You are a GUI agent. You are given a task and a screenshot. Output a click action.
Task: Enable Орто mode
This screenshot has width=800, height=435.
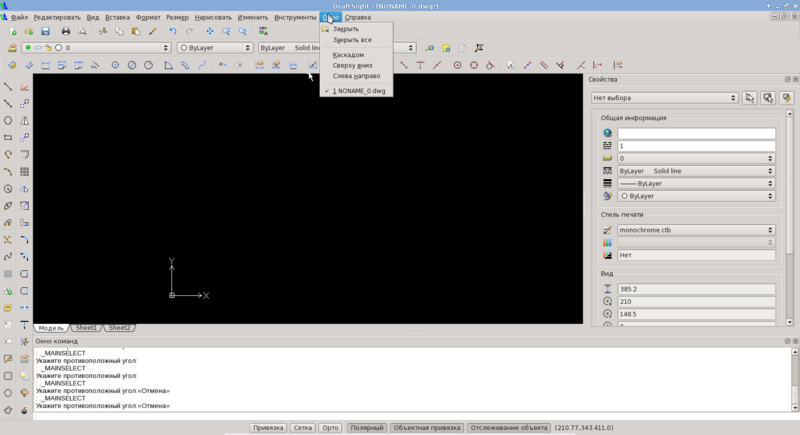[330, 428]
